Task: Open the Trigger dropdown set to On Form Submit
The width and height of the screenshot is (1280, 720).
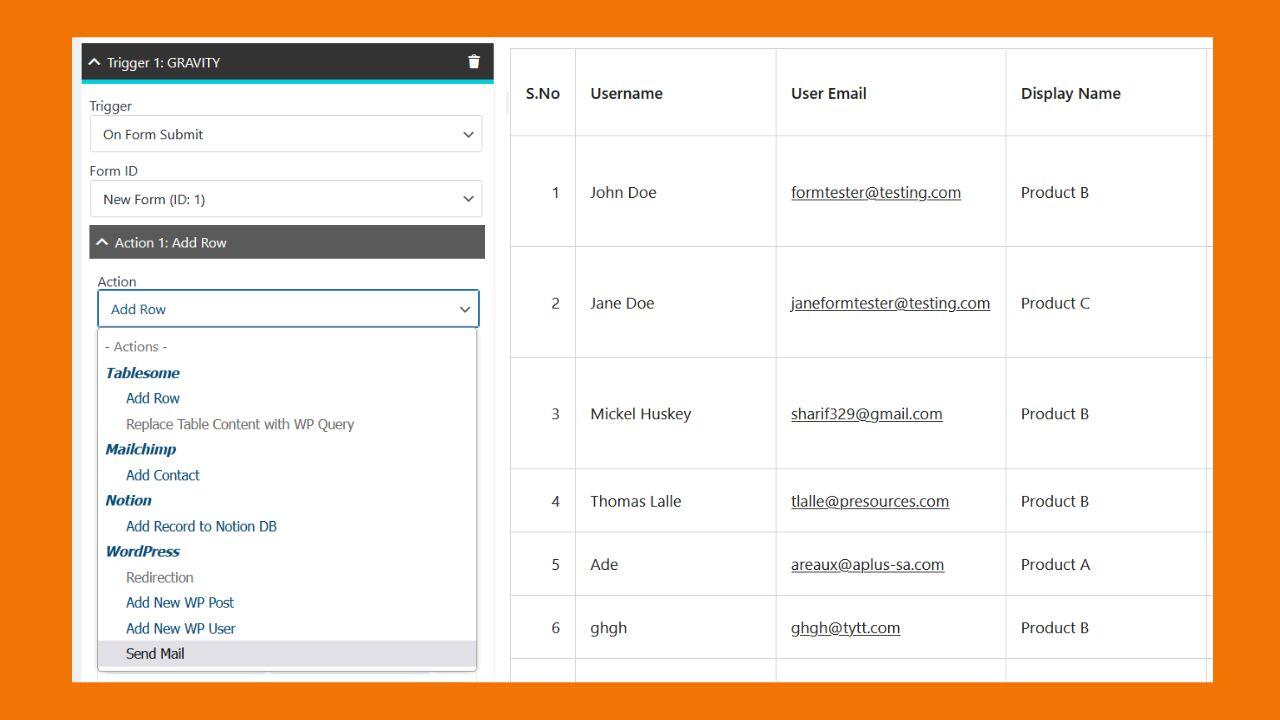Action: click(x=286, y=134)
